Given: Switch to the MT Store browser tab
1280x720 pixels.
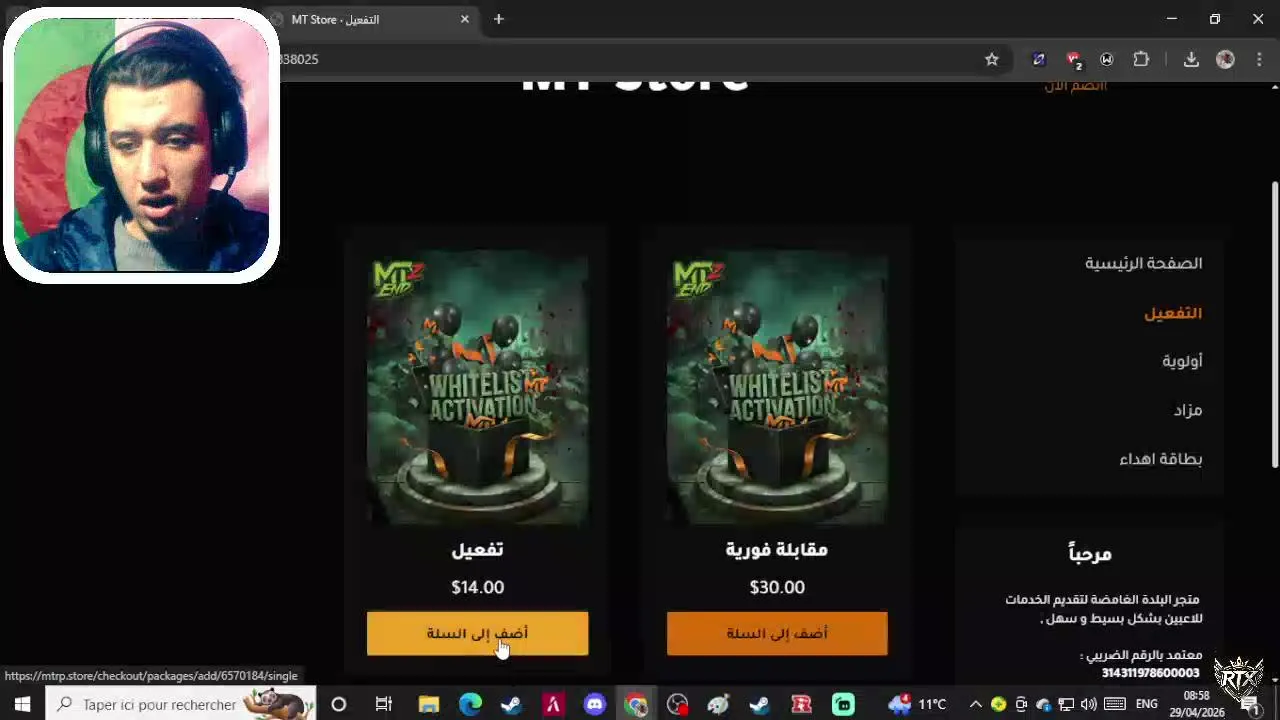Looking at the screenshot, I should point(370,19).
